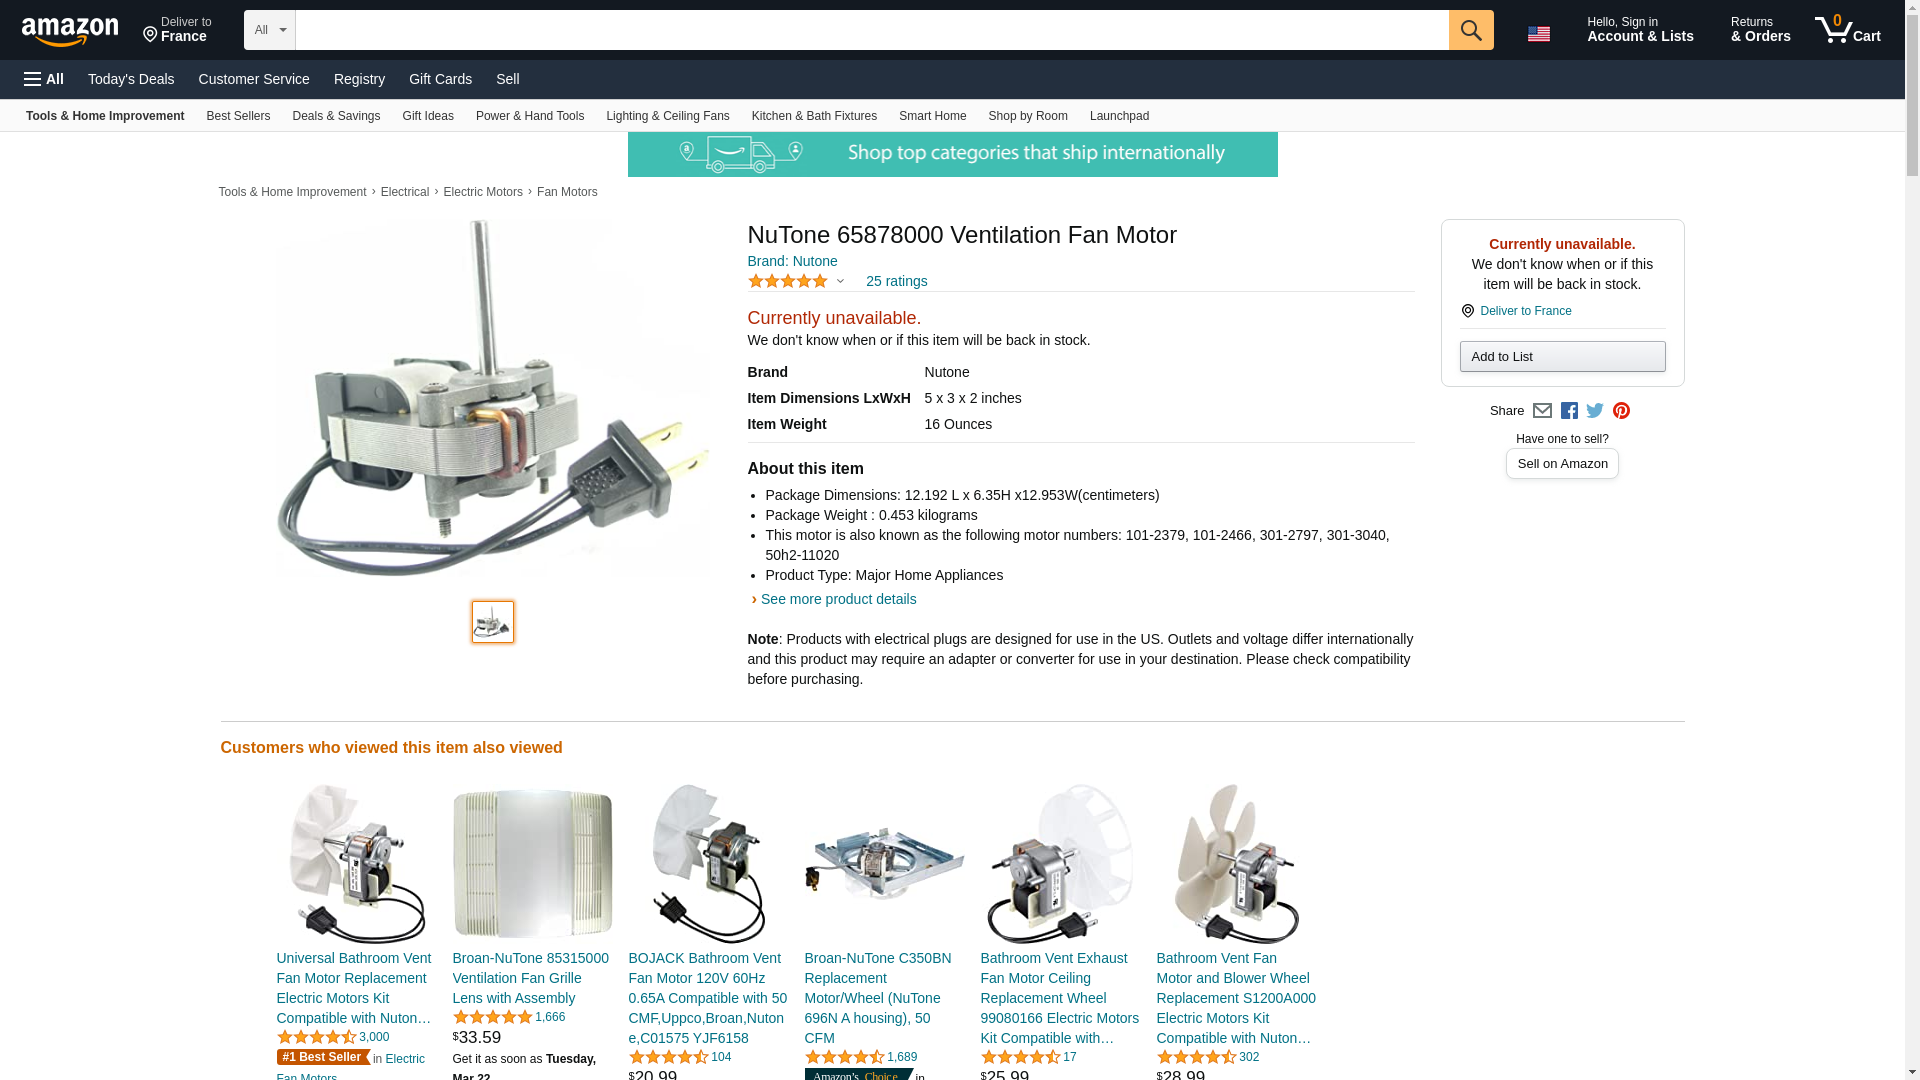Viewport: 1920px width, 1080px height.
Task: Expand See more product details
Action: [x=838, y=599]
